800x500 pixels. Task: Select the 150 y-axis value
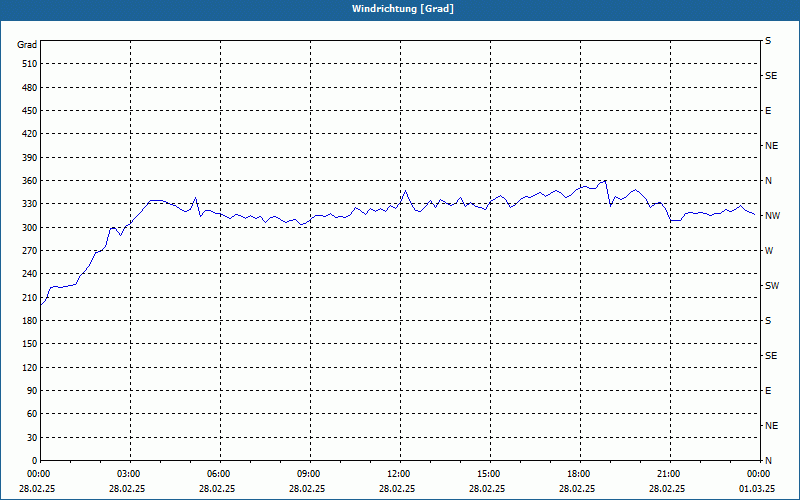pyautogui.click(x=30, y=344)
